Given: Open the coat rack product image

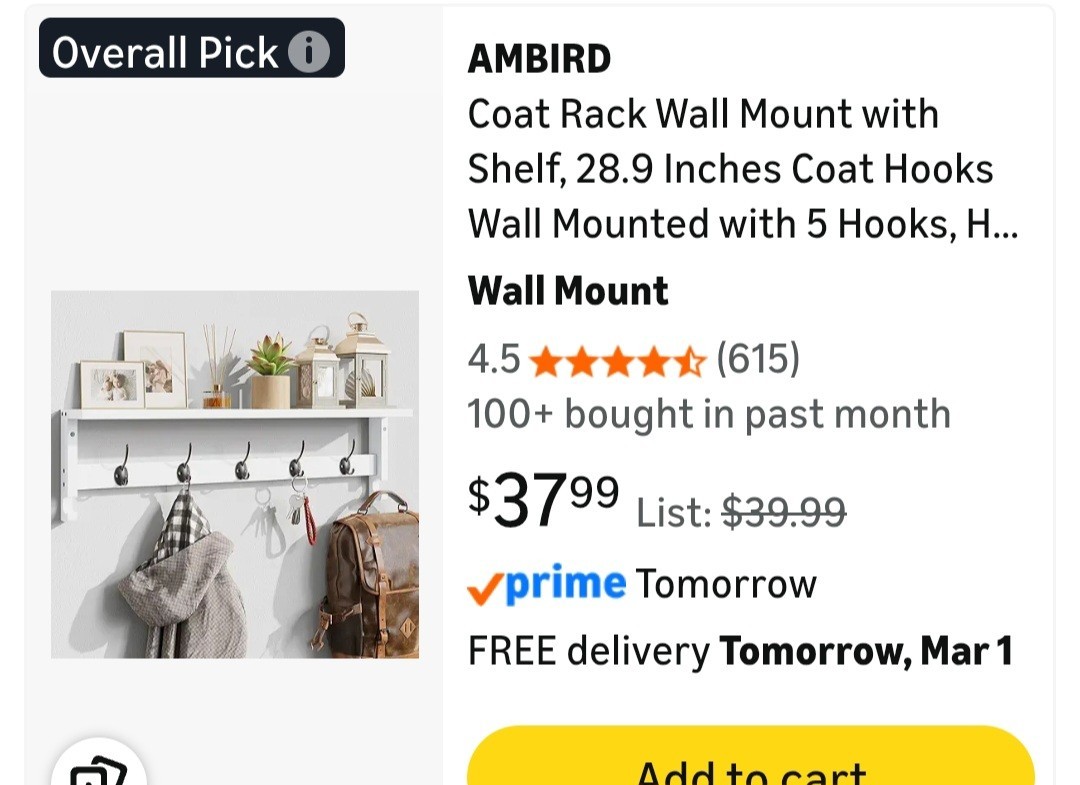Looking at the screenshot, I should pos(235,474).
